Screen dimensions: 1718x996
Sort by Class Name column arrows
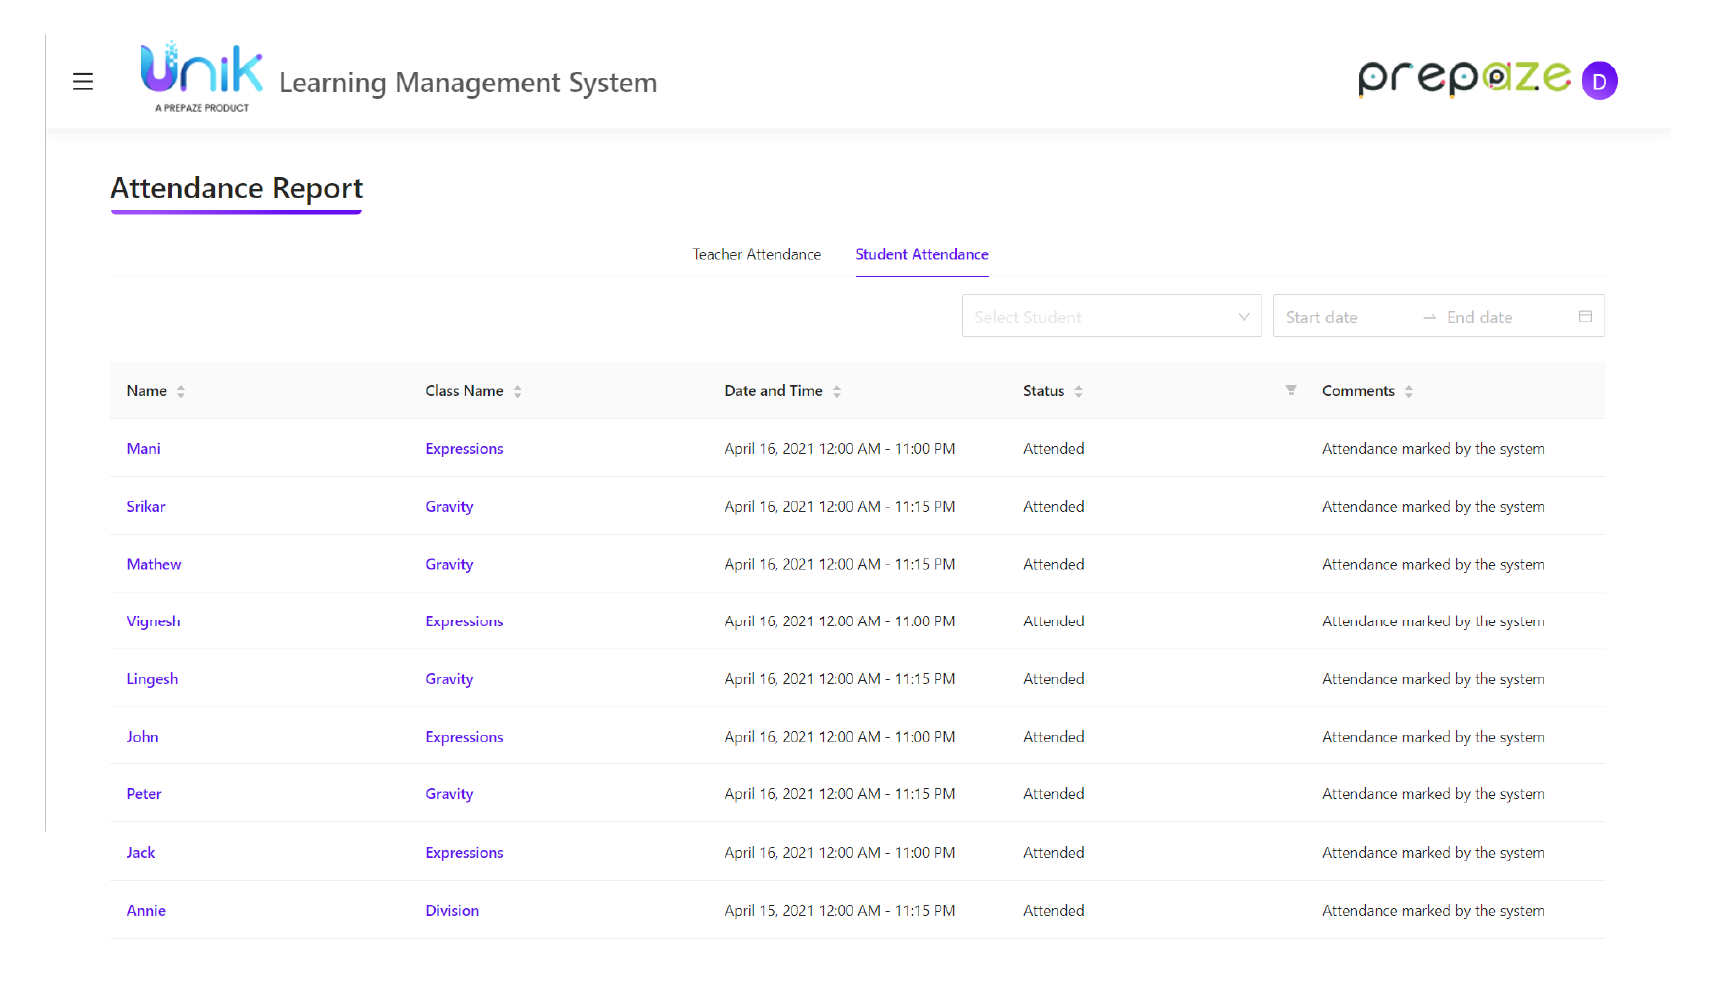pos(518,391)
